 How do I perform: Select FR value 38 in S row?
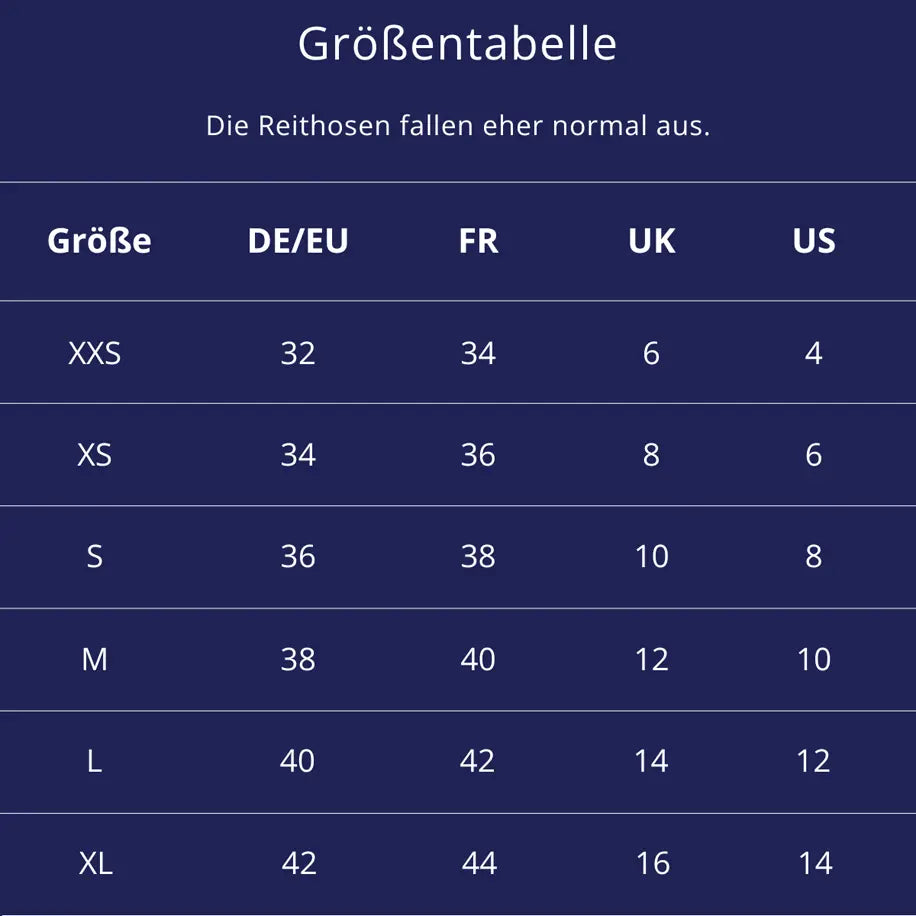pyautogui.click(x=478, y=557)
